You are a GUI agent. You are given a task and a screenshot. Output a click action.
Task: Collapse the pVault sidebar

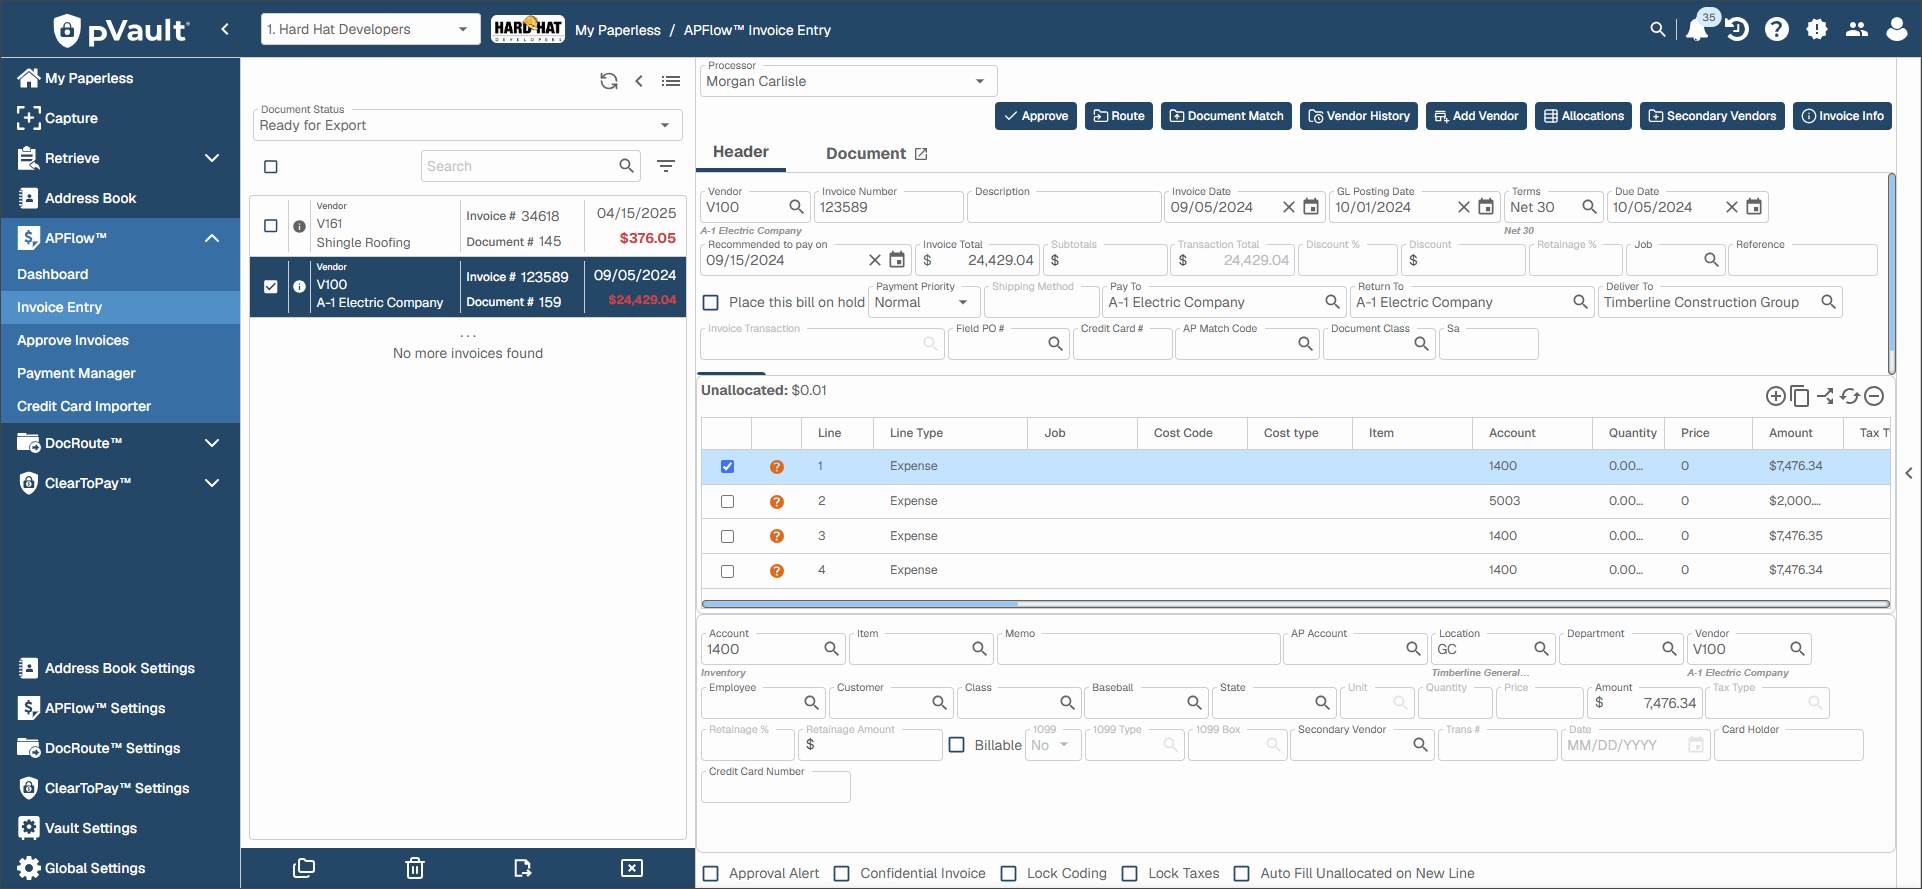225,29
